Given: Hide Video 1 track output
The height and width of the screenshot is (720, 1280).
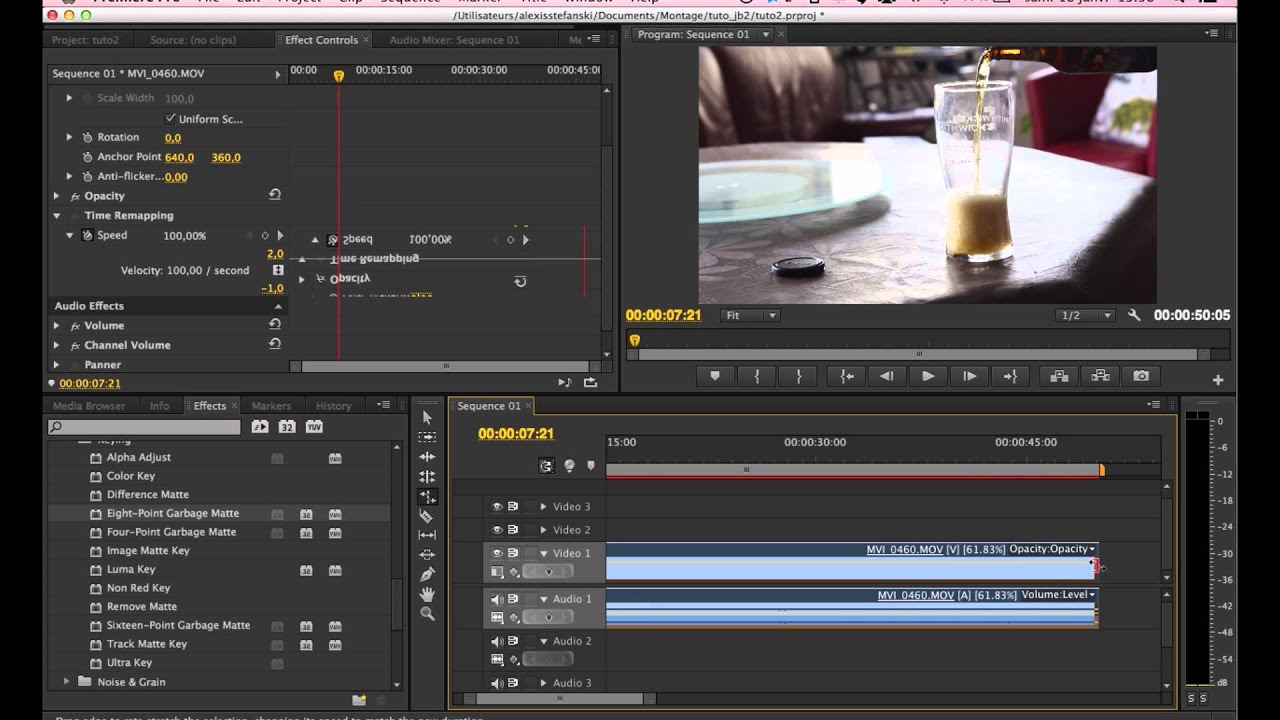Looking at the screenshot, I should 497,553.
